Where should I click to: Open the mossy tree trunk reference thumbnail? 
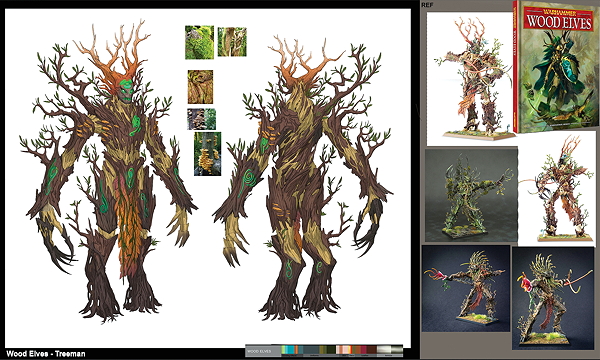tap(232, 42)
